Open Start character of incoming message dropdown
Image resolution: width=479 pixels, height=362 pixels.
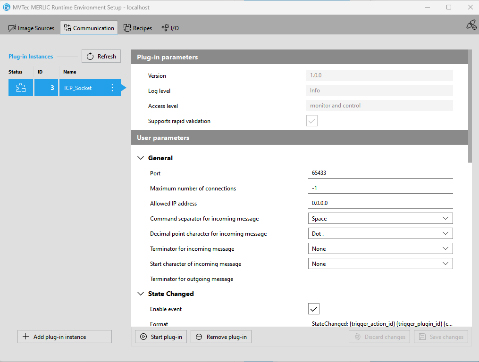[x=380, y=264]
